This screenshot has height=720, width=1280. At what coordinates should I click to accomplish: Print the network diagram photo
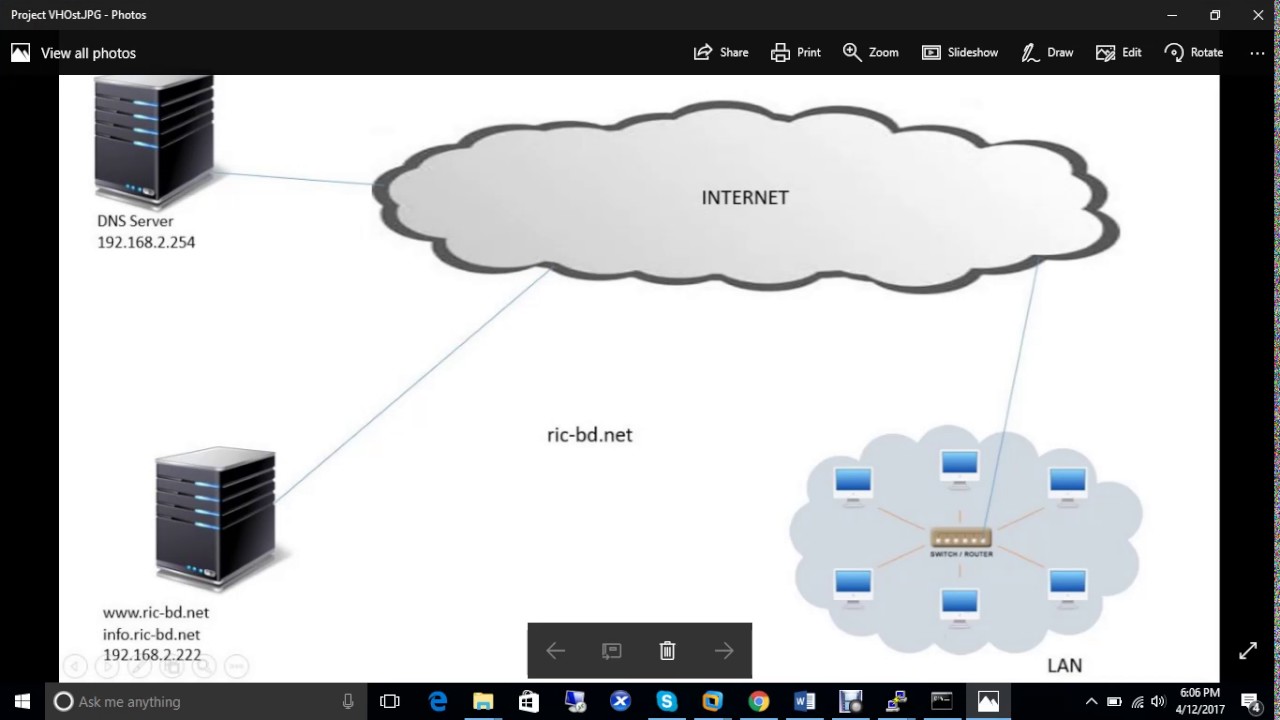coord(796,53)
